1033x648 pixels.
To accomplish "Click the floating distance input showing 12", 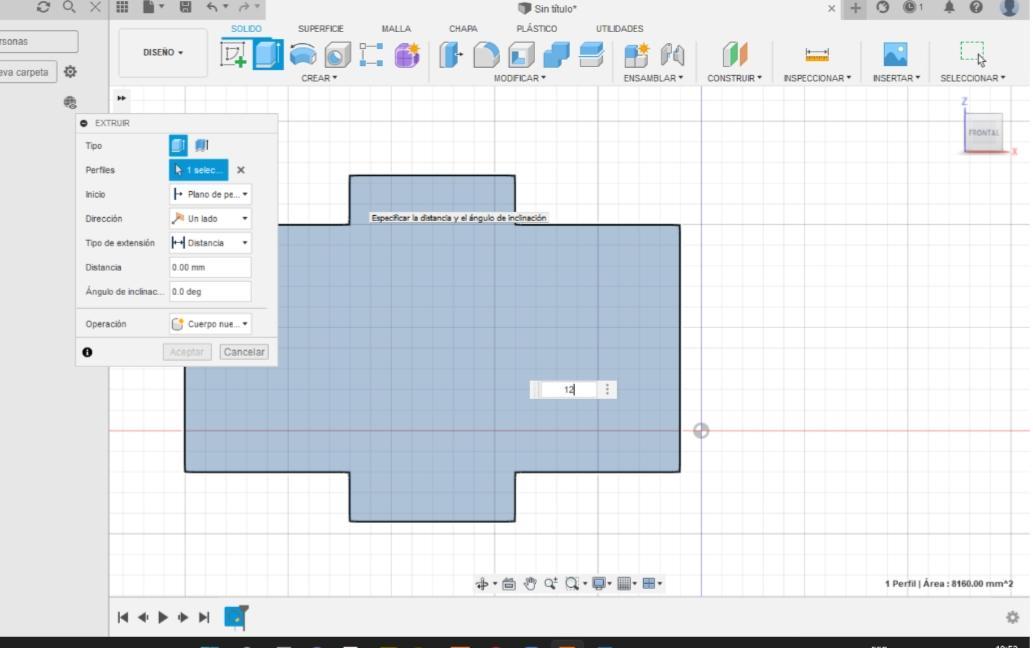I will 569,389.
